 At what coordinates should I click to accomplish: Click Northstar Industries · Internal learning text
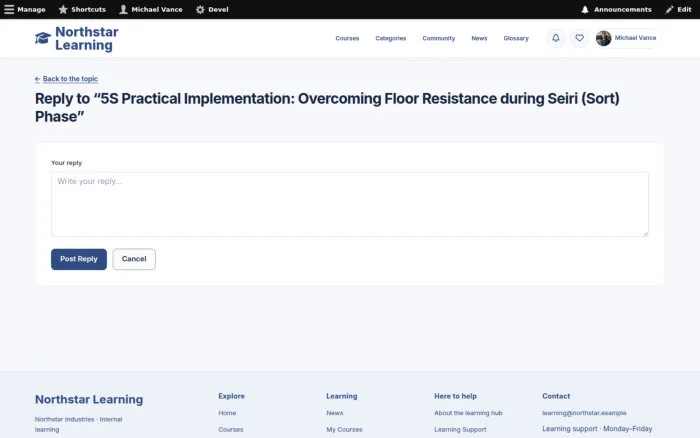(79, 424)
